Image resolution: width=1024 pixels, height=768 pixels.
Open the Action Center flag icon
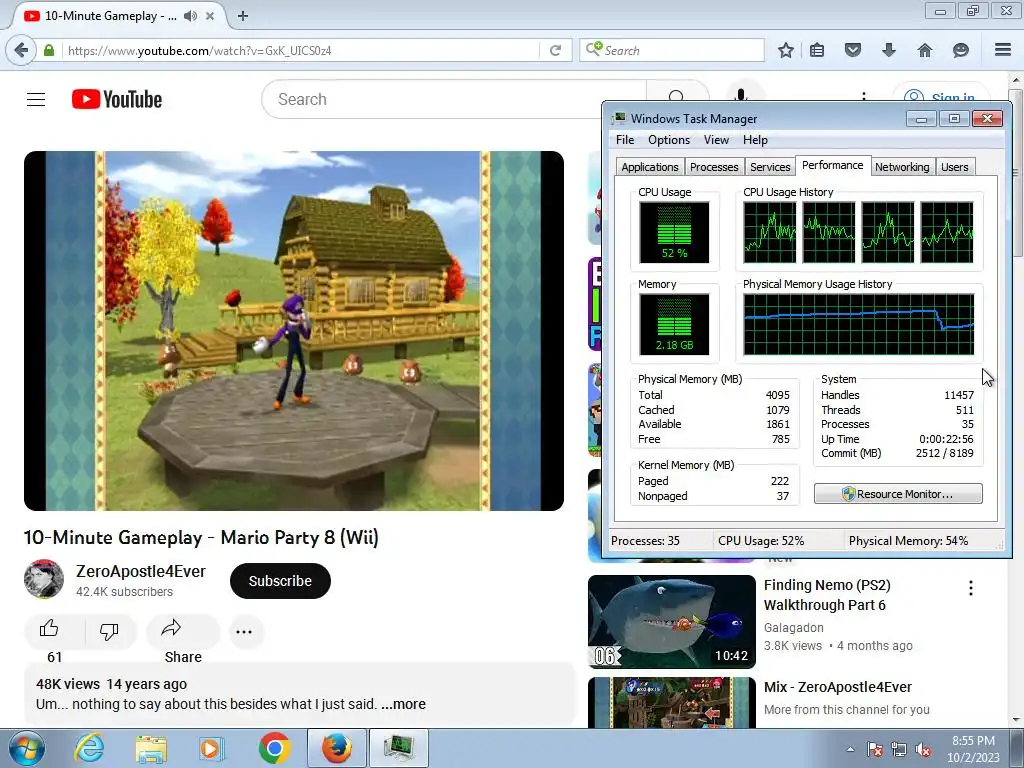tap(875, 749)
